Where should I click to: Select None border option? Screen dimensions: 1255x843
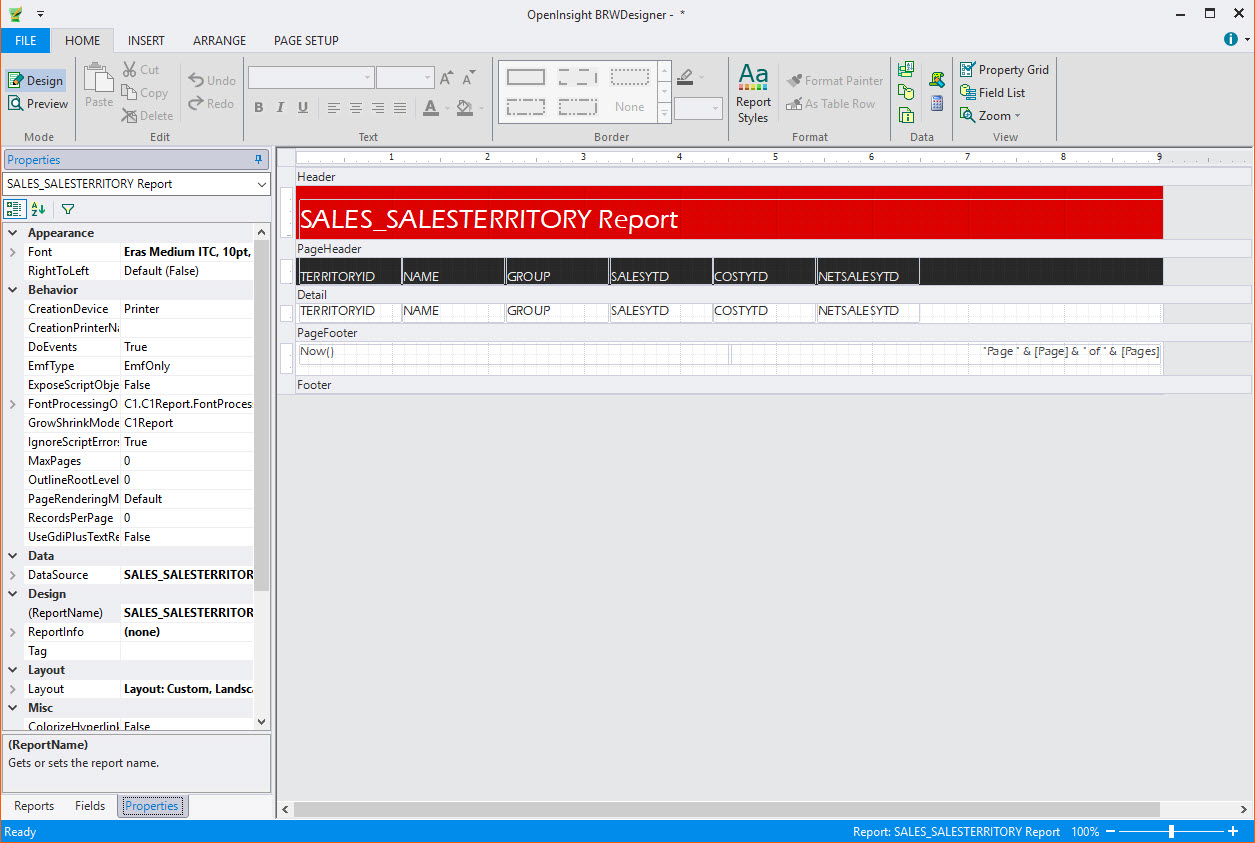(x=630, y=107)
